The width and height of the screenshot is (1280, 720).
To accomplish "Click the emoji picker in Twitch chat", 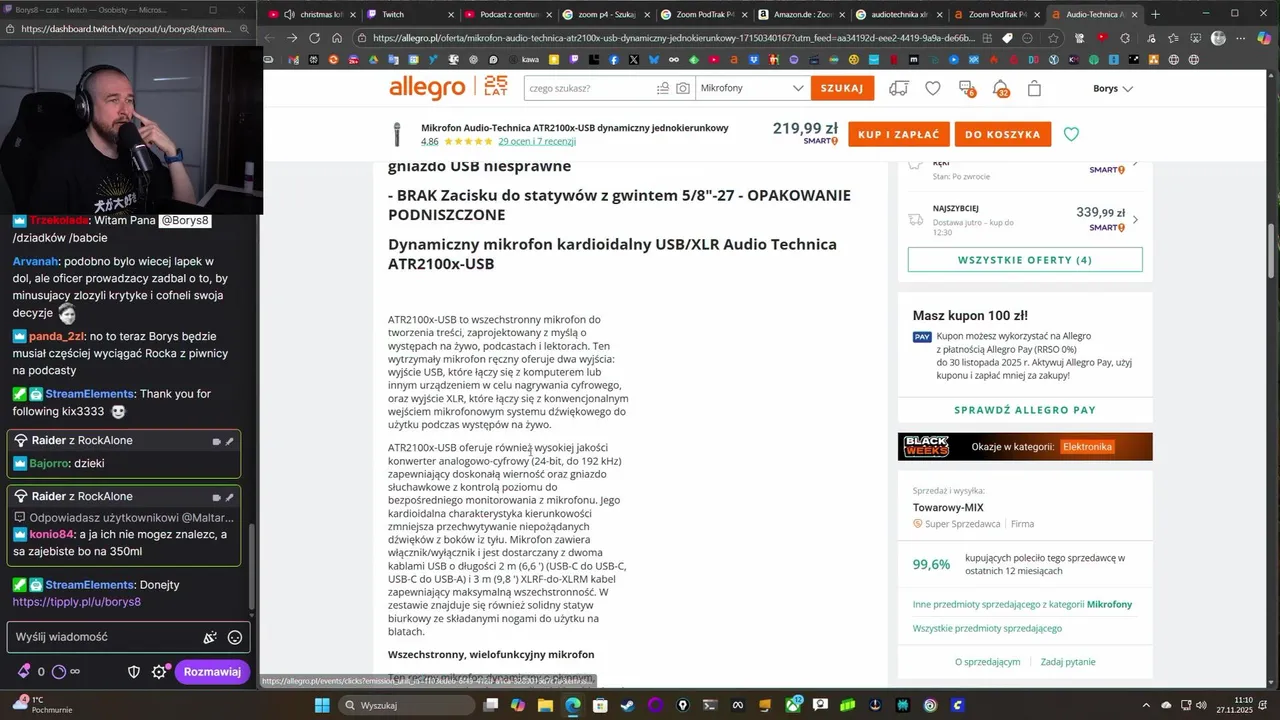I will (x=235, y=637).
